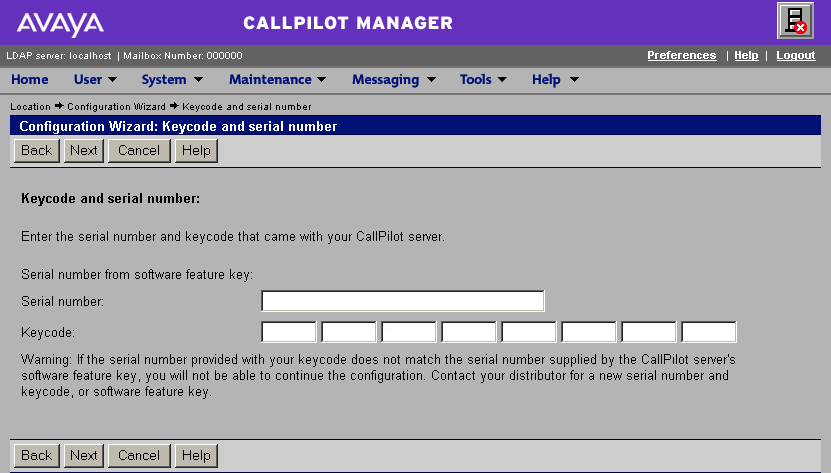Open the Messaging menu
831x473 pixels.
394,80
